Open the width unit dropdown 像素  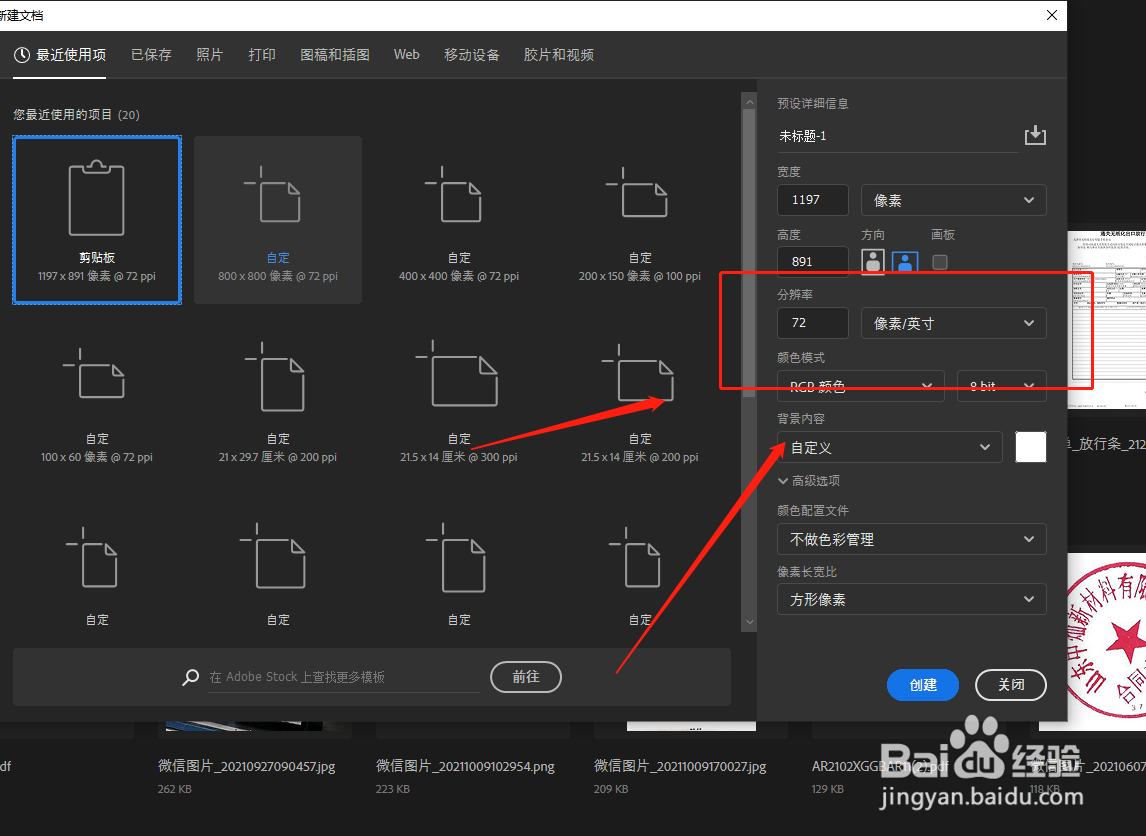(x=953, y=200)
